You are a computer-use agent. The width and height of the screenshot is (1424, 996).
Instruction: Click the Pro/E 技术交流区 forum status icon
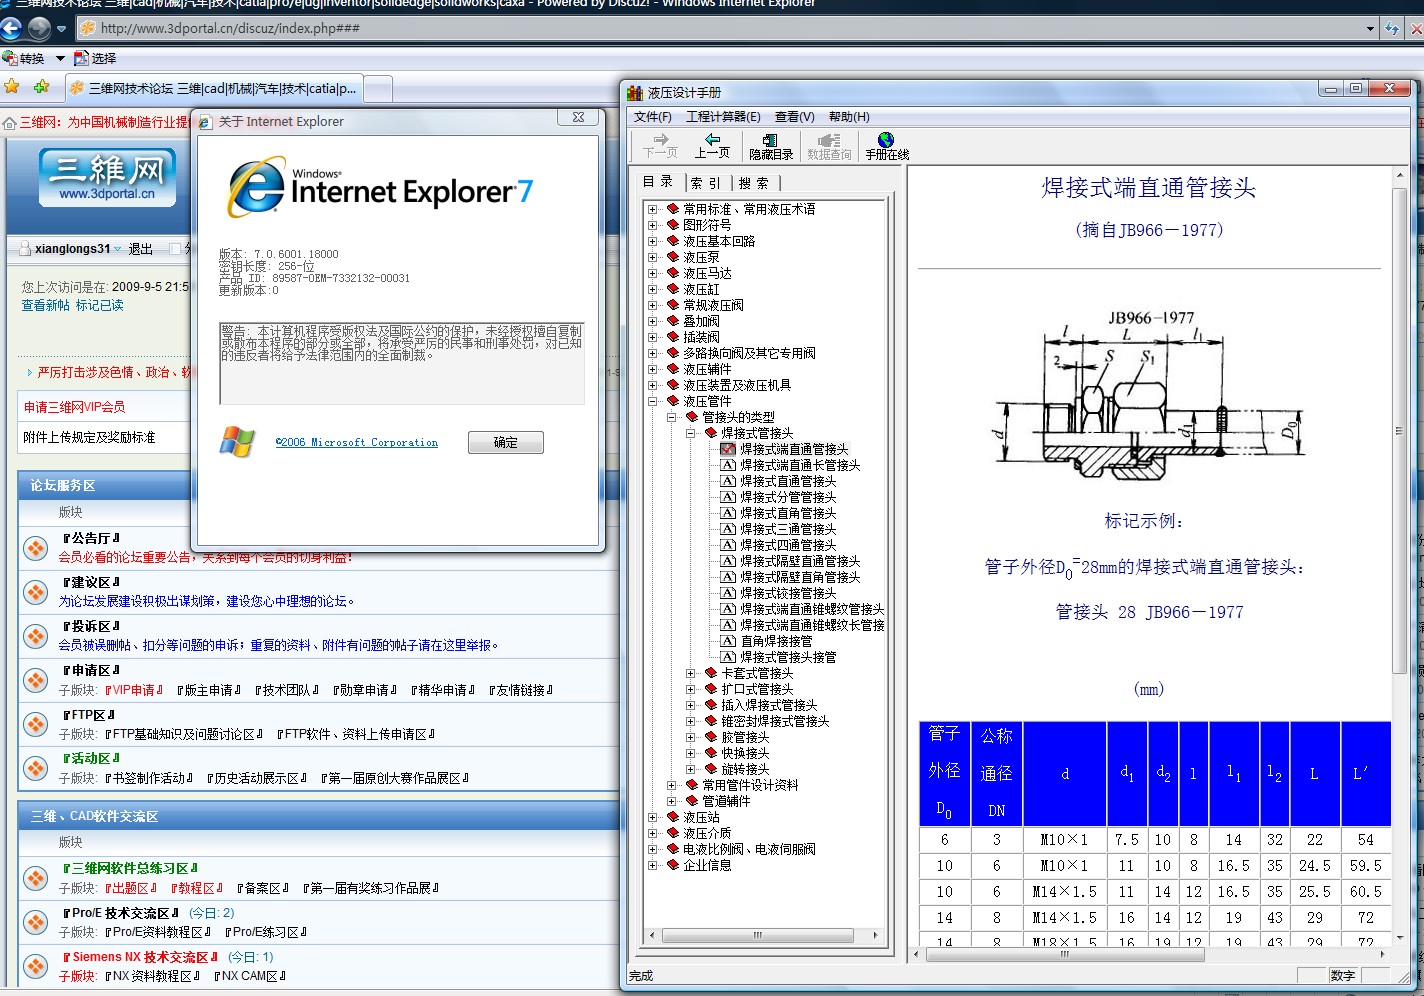pos(36,922)
